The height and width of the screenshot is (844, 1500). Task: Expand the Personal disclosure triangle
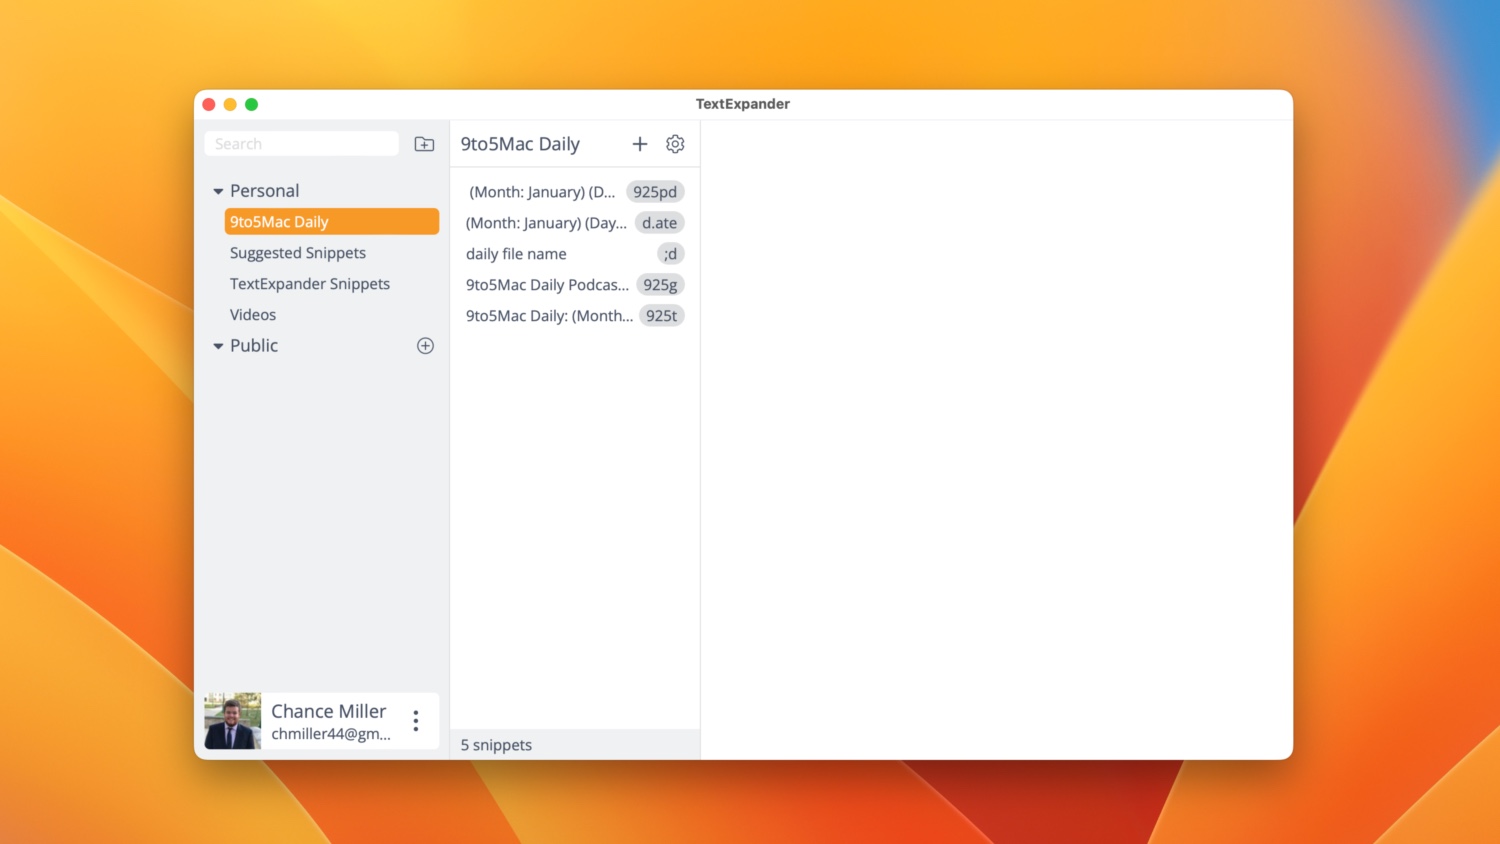218,190
